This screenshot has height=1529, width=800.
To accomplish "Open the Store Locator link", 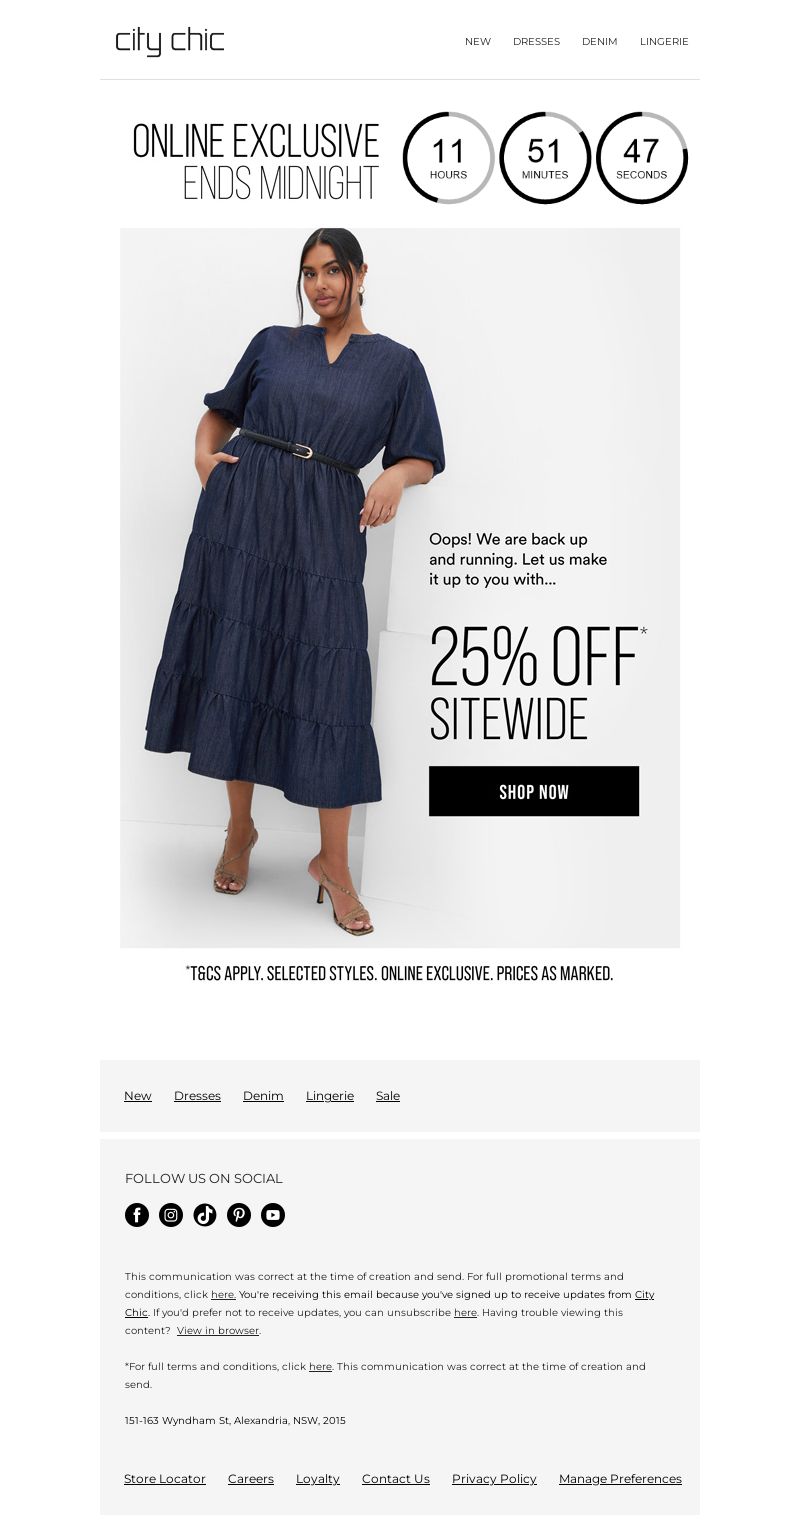I will [165, 1479].
